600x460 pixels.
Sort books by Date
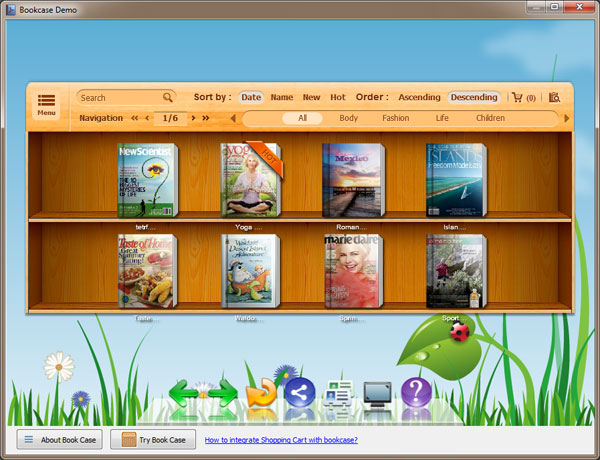point(251,97)
